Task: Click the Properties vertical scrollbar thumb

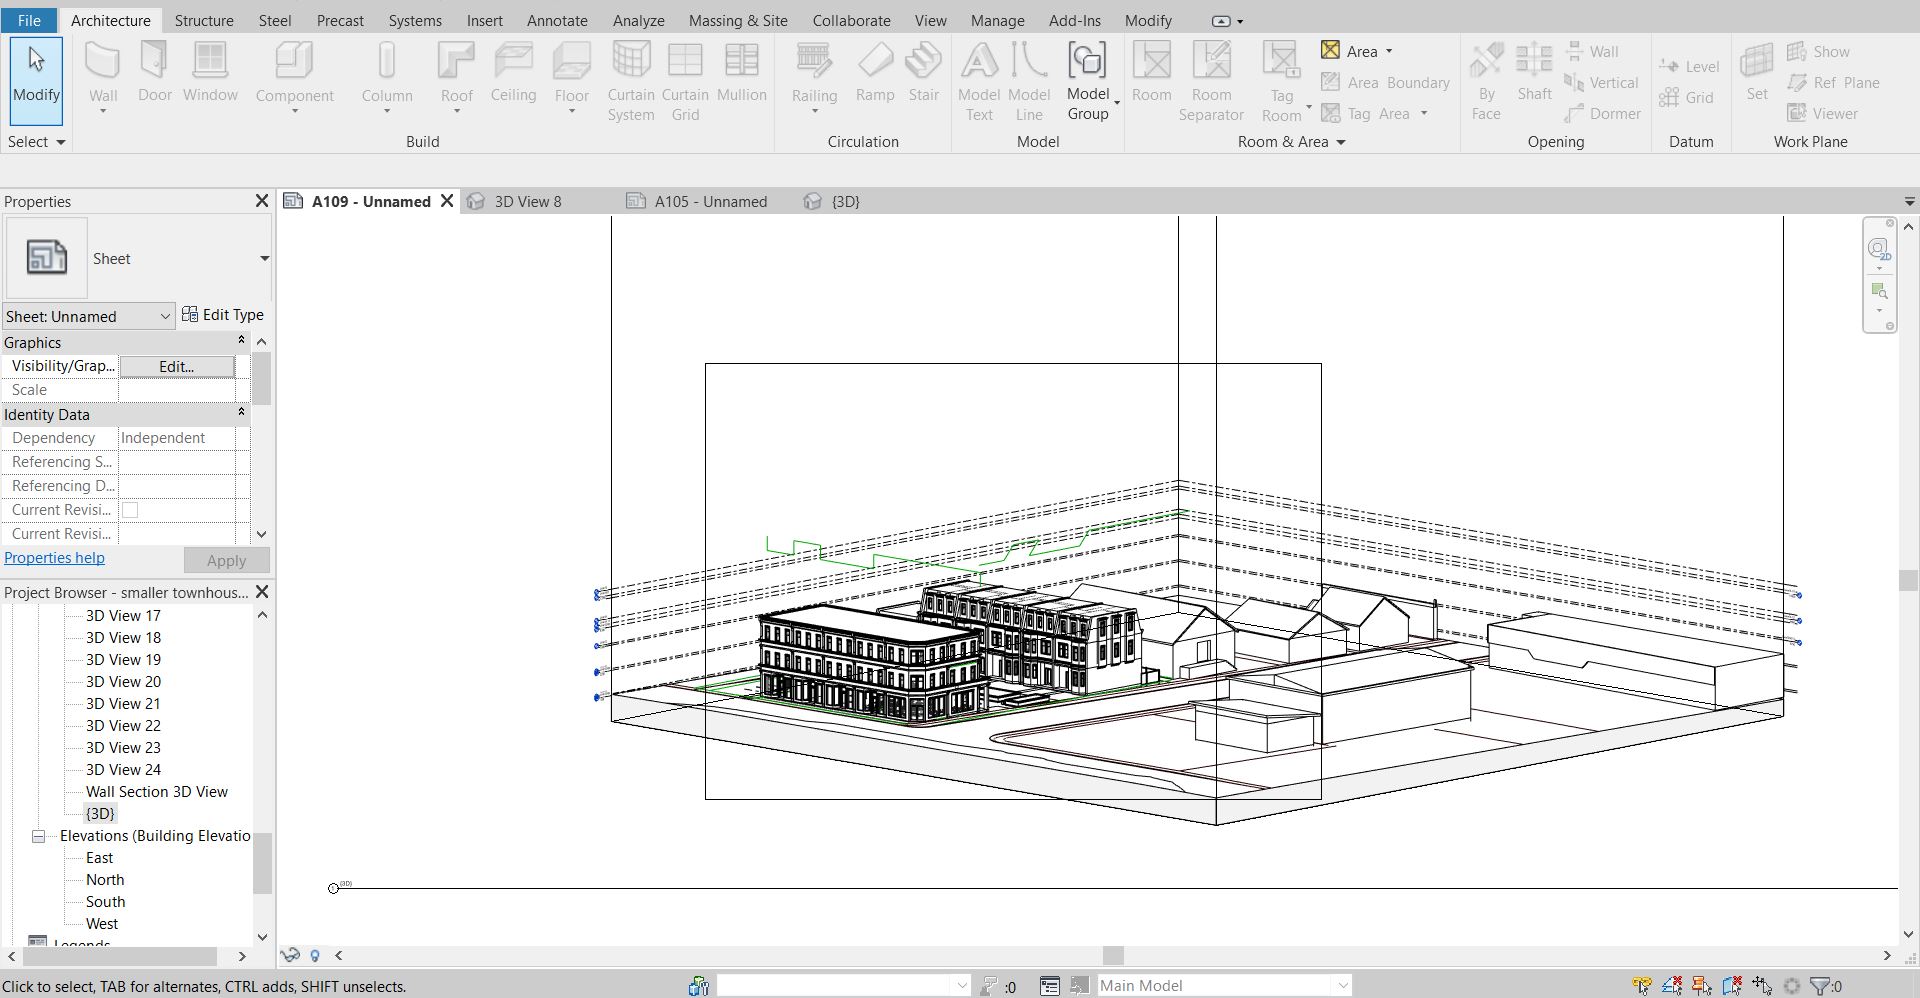Action: click(262, 378)
